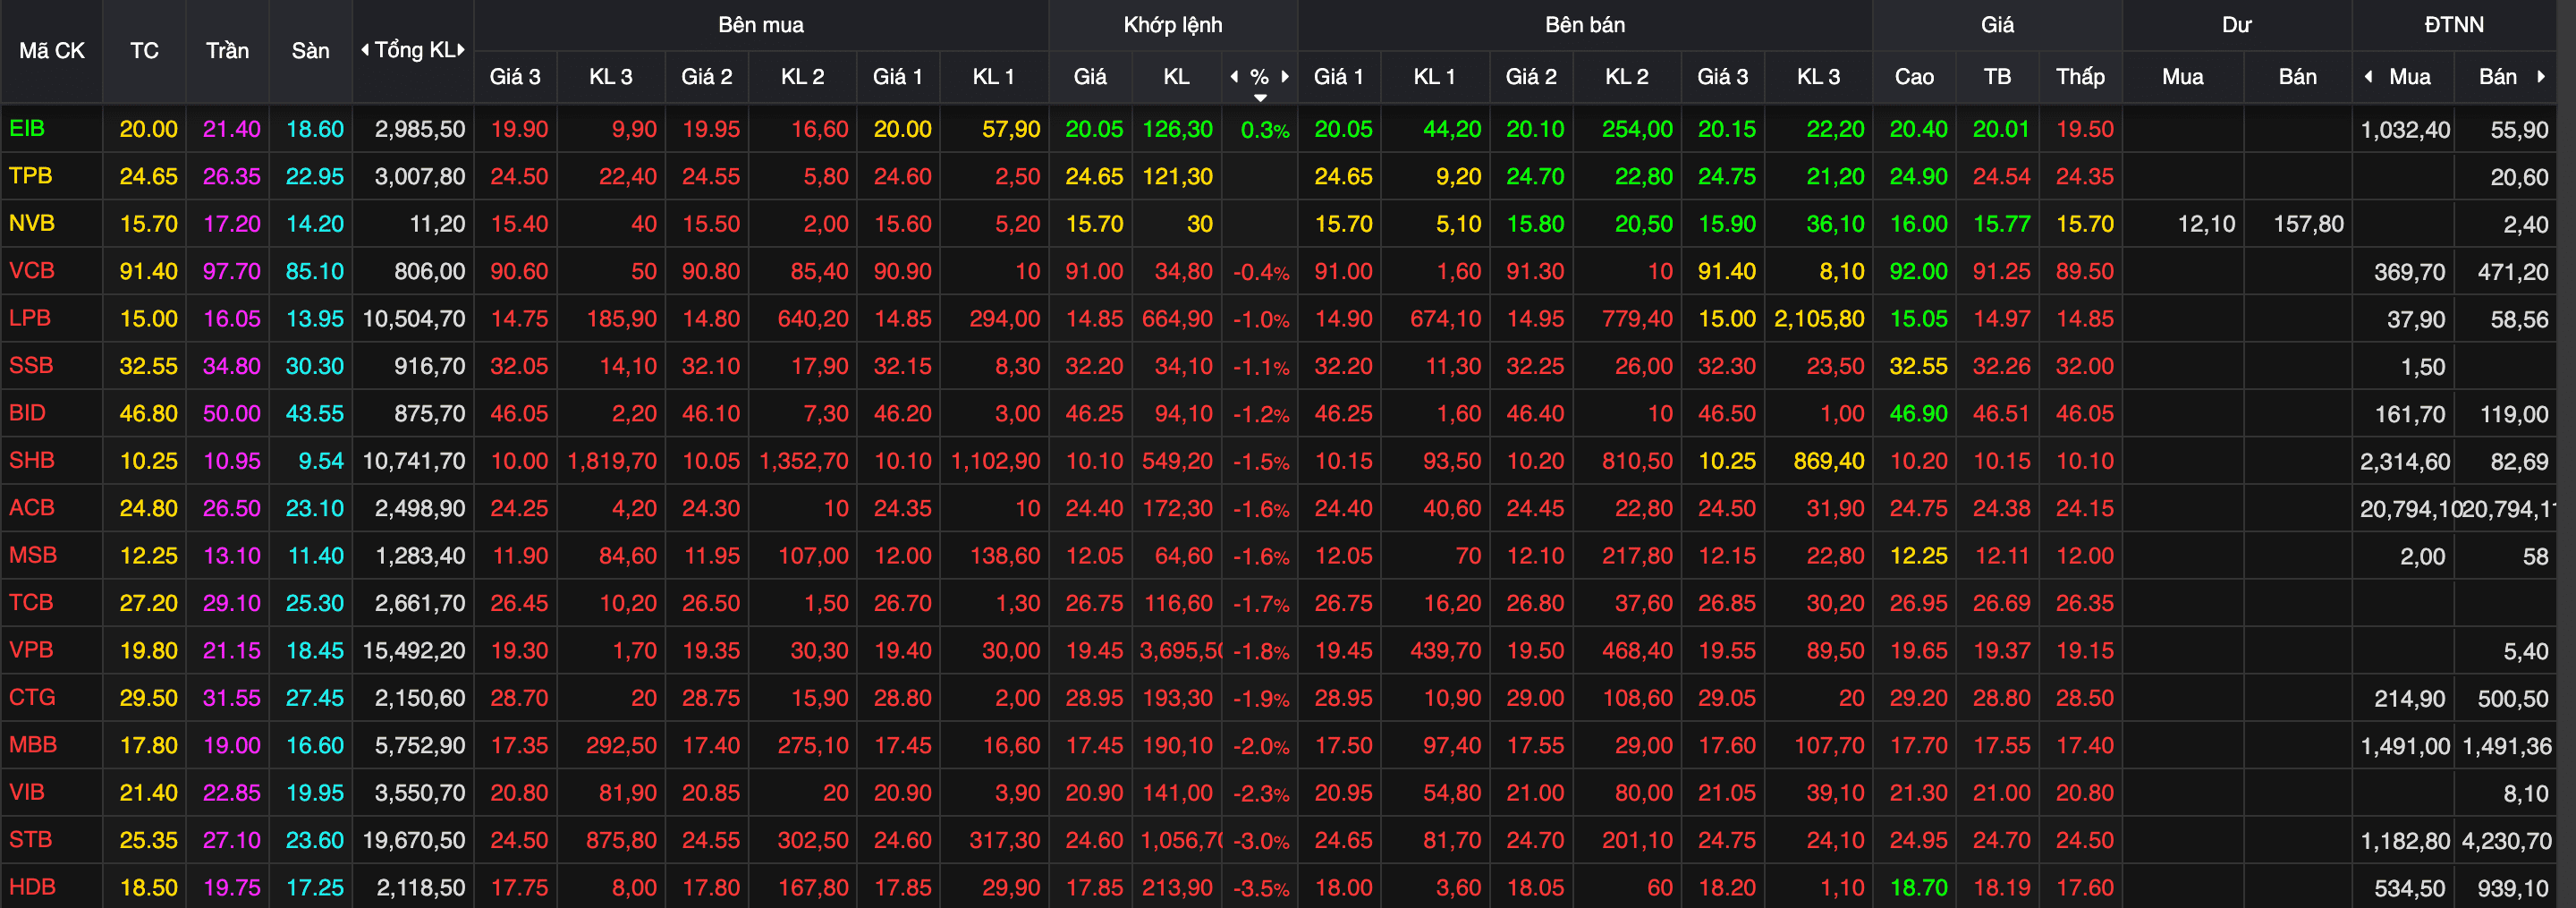Toggle the sort indicator below % header

pos(1260,97)
